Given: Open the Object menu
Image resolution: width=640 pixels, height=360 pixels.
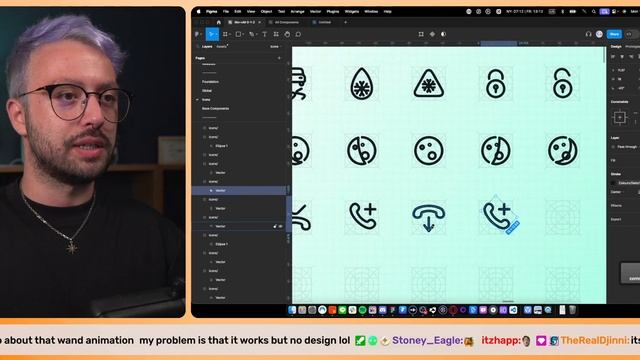Looking at the screenshot, I should tap(267, 11).
